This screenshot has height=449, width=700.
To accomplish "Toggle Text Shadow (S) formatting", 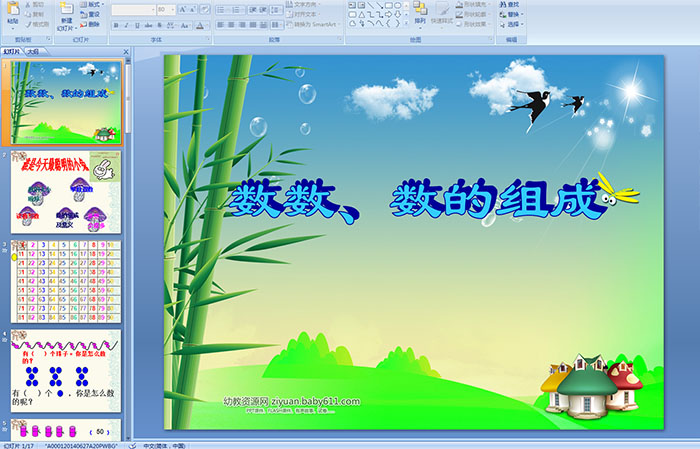I will (160, 25).
